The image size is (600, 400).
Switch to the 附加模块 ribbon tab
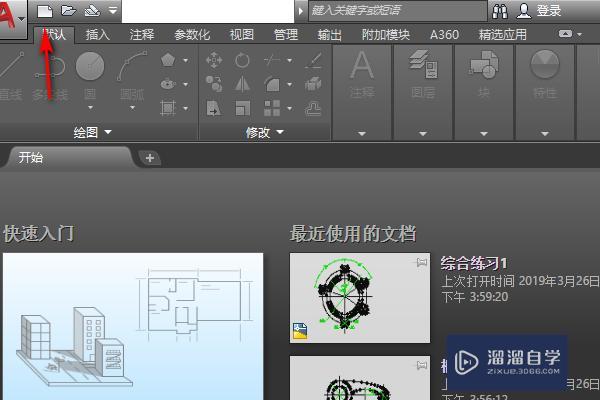(x=385, y=35)
